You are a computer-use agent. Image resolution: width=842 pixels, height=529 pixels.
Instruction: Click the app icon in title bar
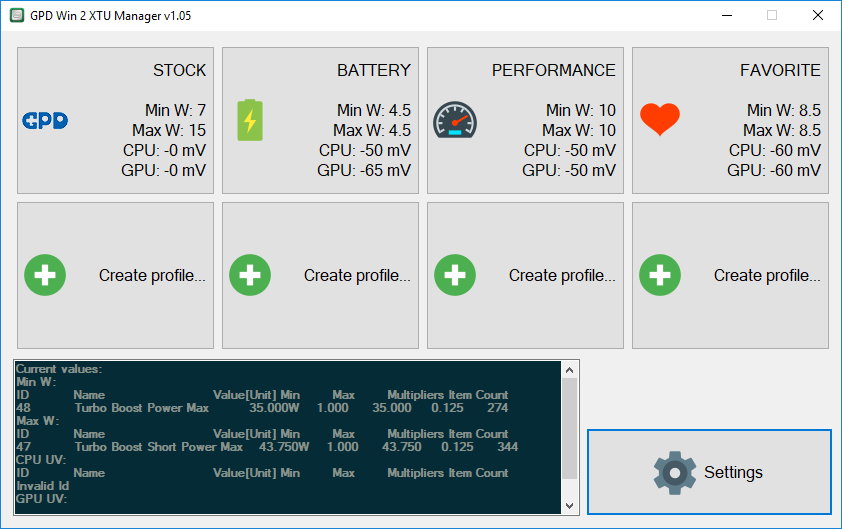(x=17, y=15)
